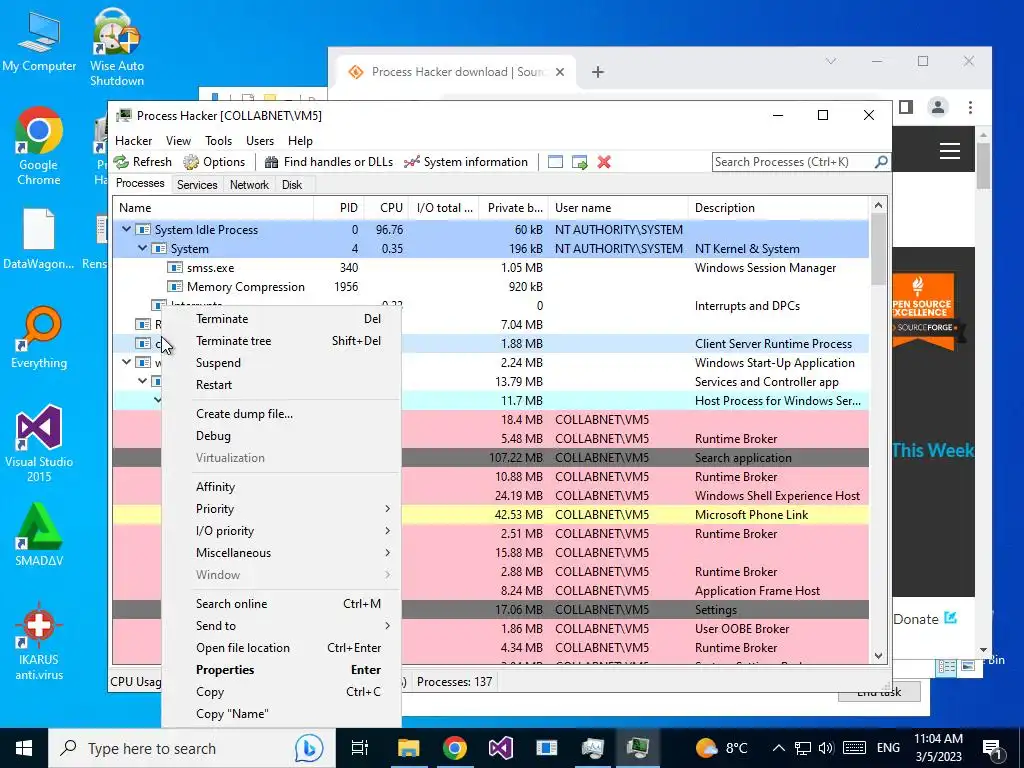This screenshot has height=768, width=1024.
Task: Click the search magnifier in Process Hacker
Action: click(x=881, y=161)
